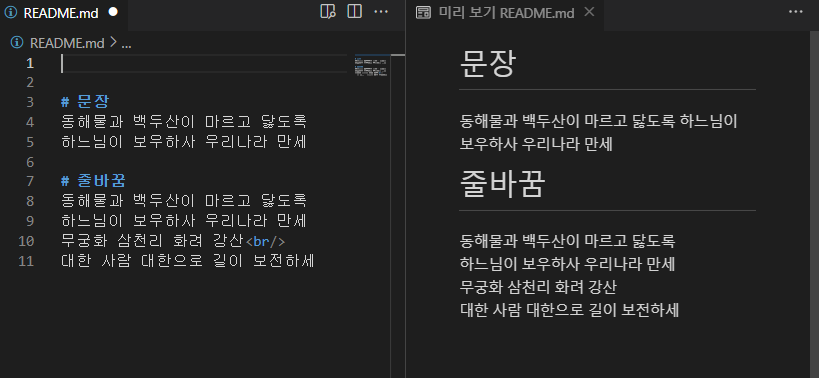
Task: Open More Actions menu in preview pane
Action: click(795, 11)
